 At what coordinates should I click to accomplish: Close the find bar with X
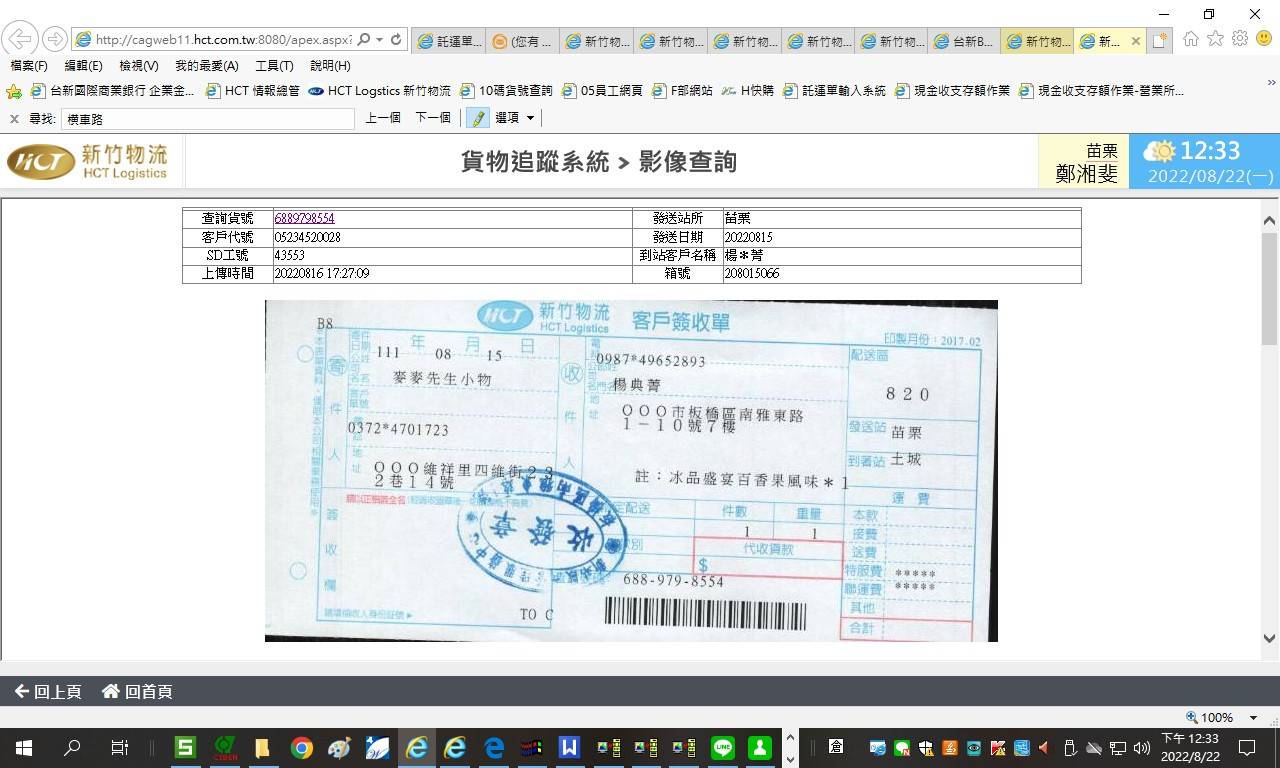[14, 118]
